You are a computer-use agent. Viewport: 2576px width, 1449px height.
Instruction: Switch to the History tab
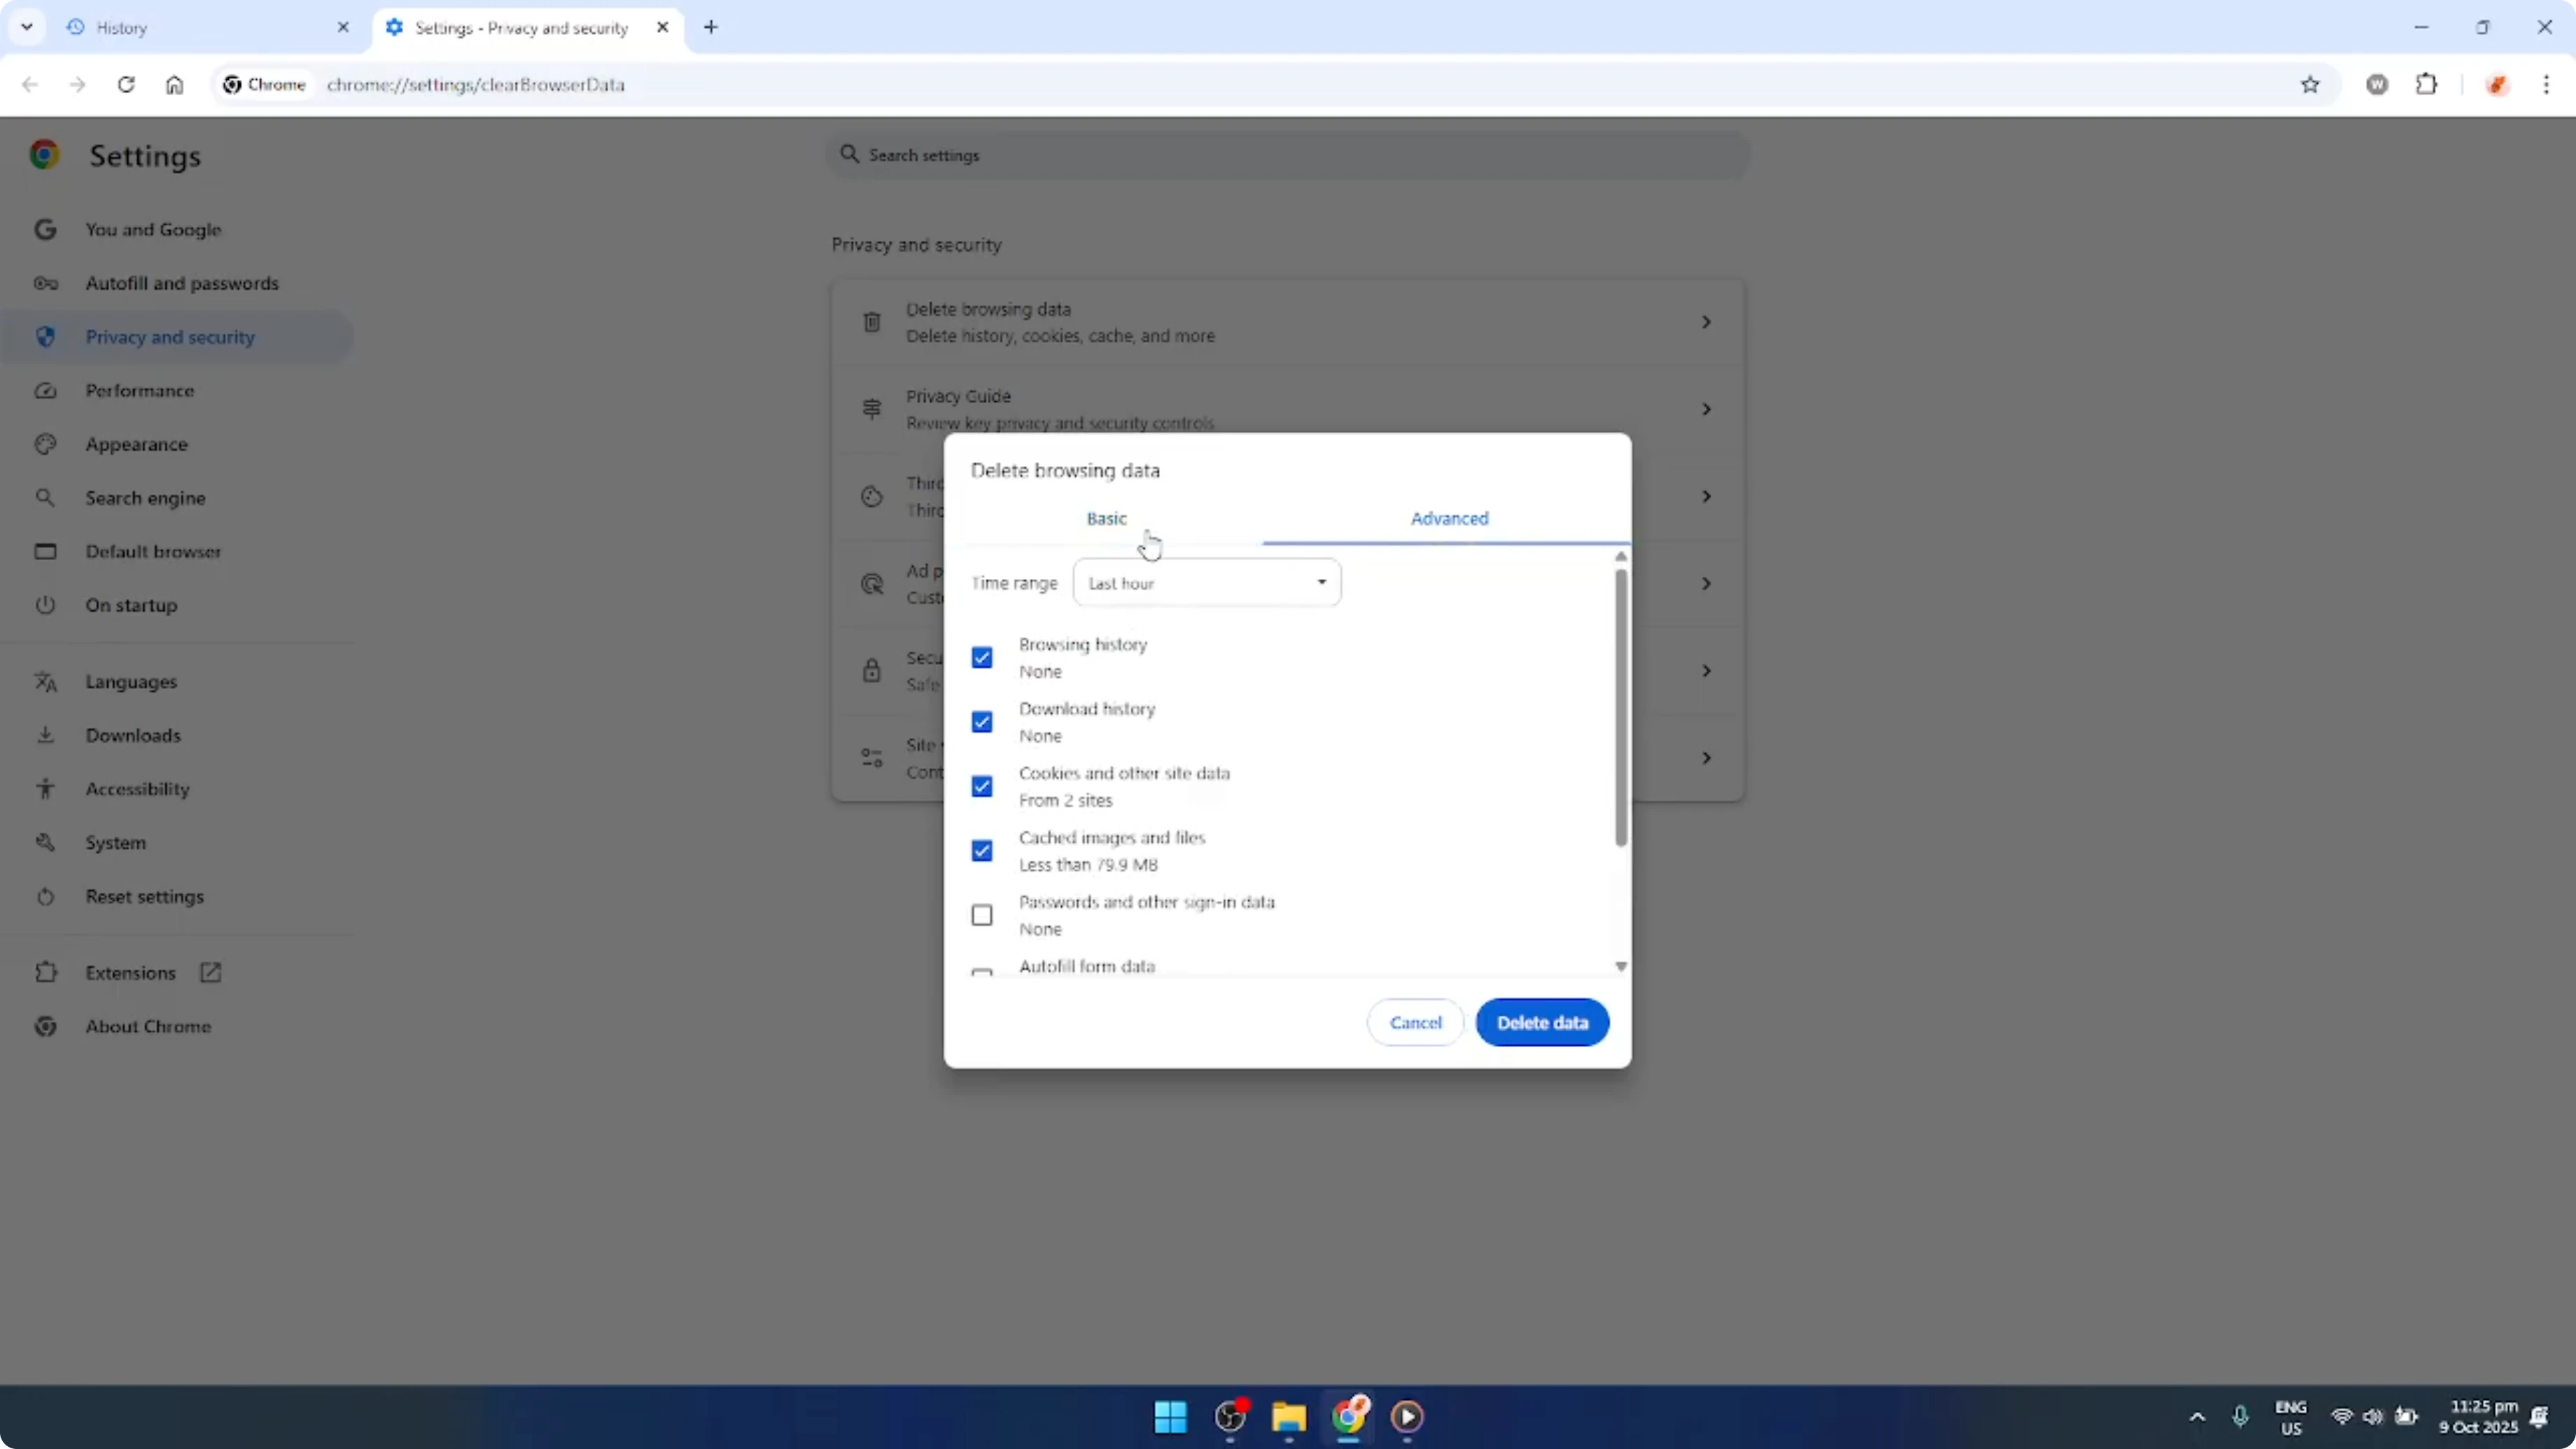coord(205,28)
